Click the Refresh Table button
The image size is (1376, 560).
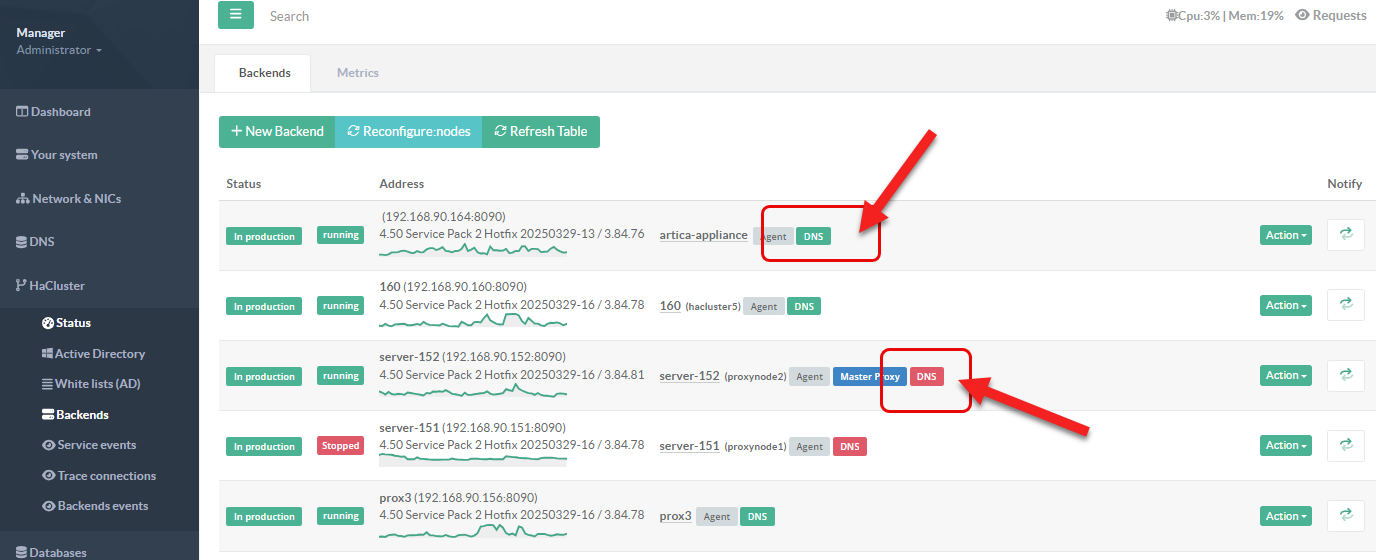coord(541,131)
